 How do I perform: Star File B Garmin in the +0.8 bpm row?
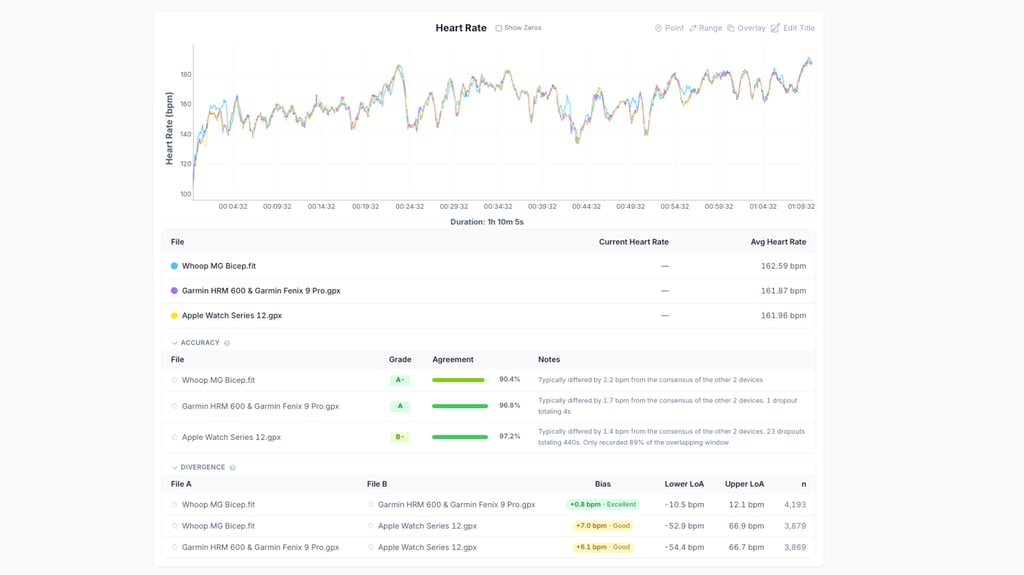pyautogui.click(x=371, y=504)
